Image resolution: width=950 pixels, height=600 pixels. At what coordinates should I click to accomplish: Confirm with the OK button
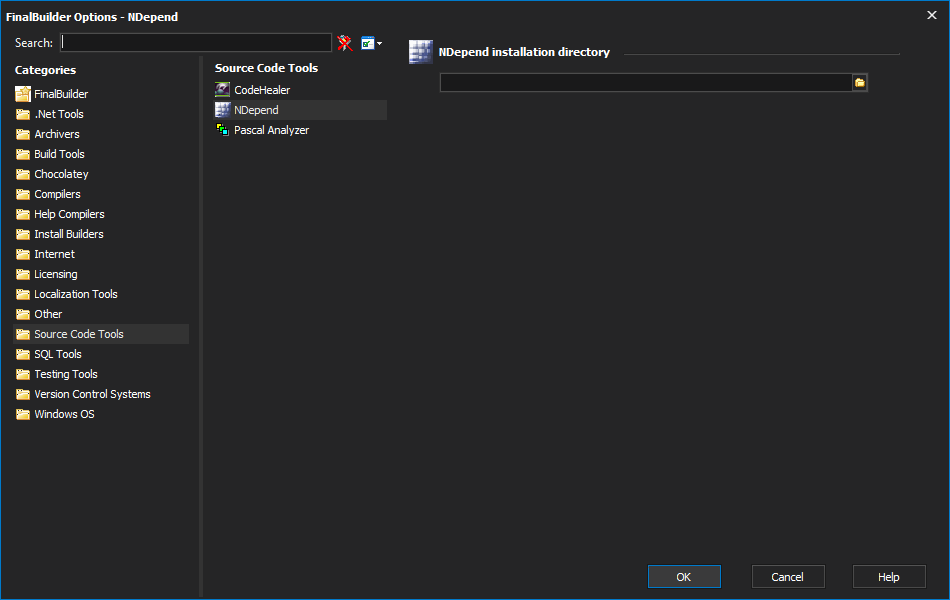684,577
